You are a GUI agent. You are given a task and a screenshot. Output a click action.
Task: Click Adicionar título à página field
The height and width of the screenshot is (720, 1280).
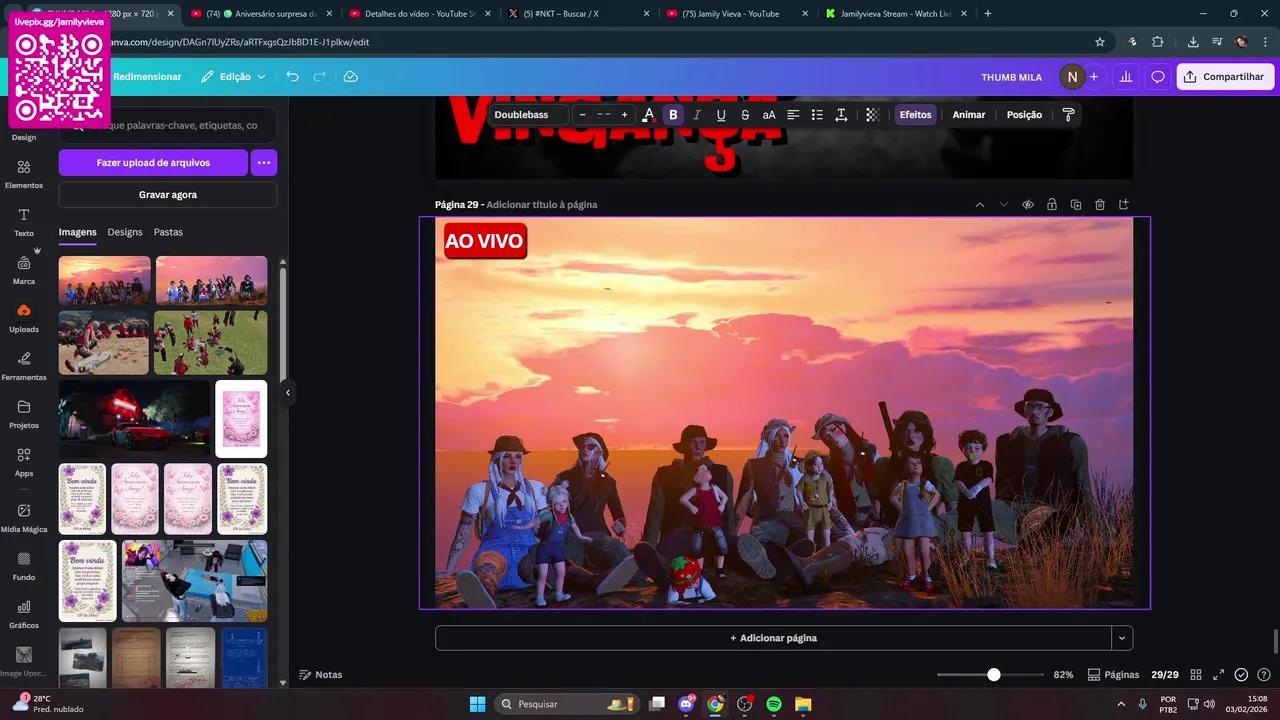point(542,205)
